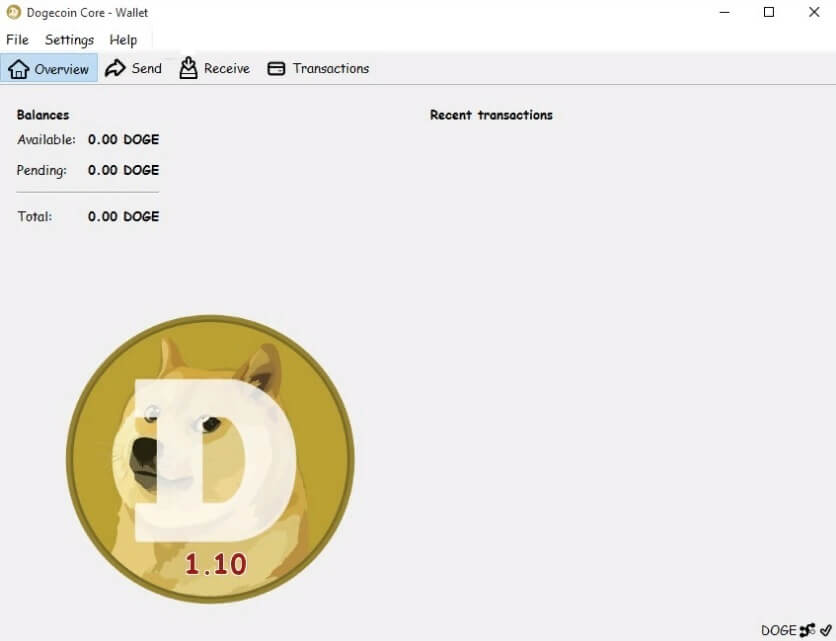Close the Dogecoin Core window

click(x=814, y=12)
